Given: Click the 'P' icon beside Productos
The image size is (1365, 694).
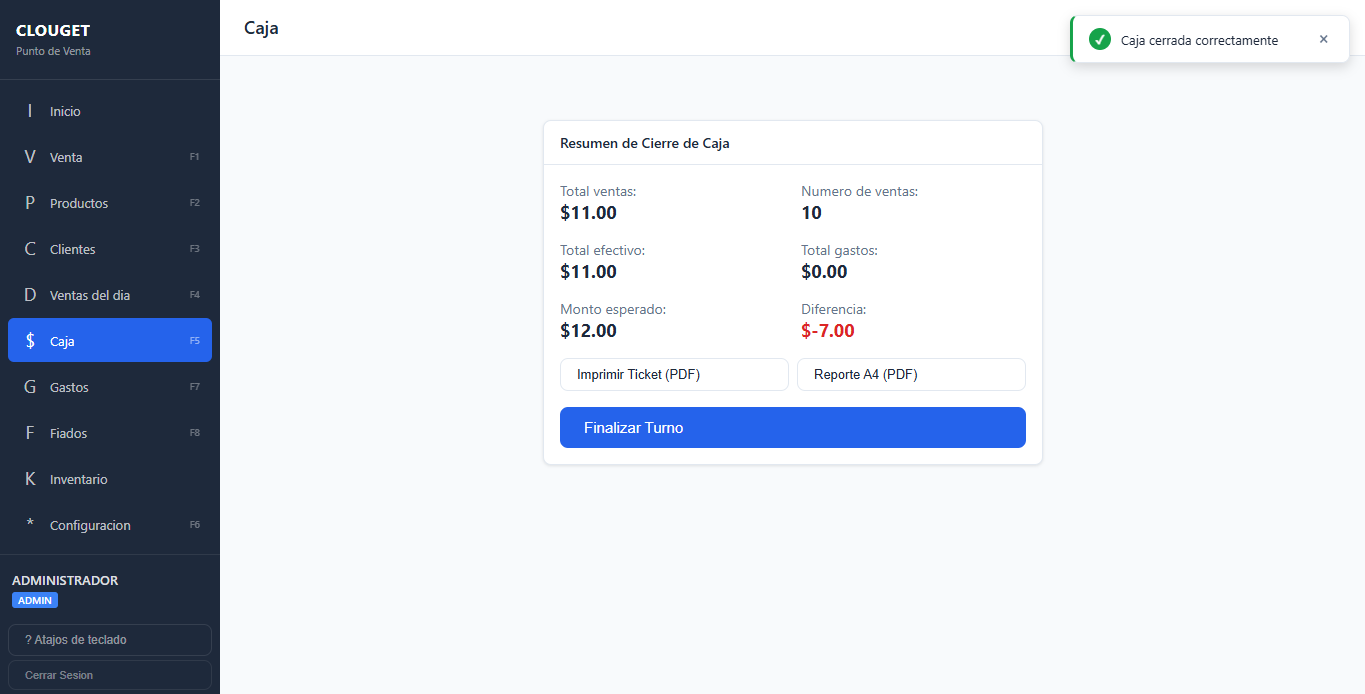Looking at the screenshot, I should pyautogui.click(x=30, y=203).
